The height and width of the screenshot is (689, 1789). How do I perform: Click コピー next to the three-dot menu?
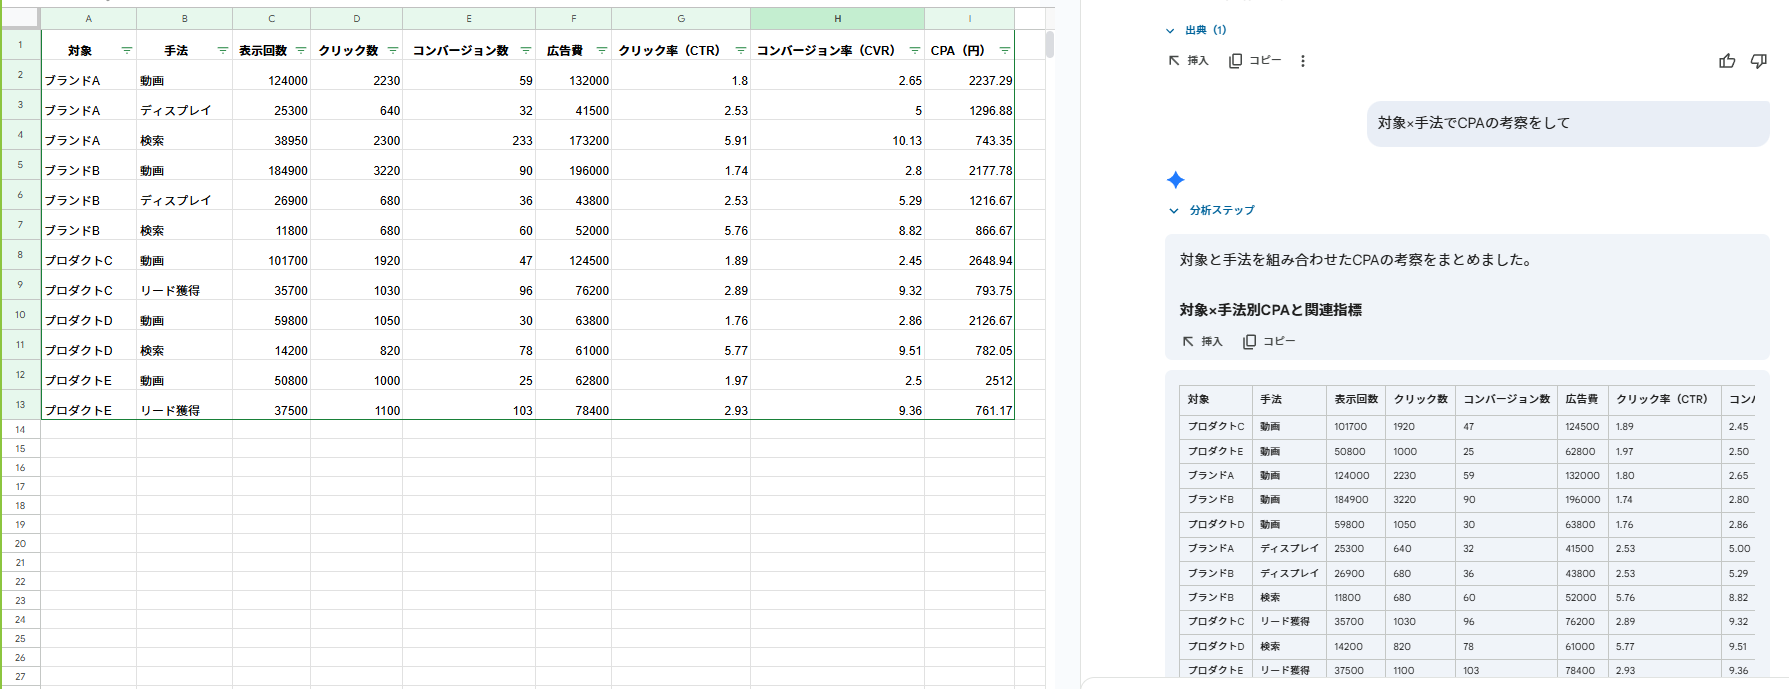pos(1255,61)
